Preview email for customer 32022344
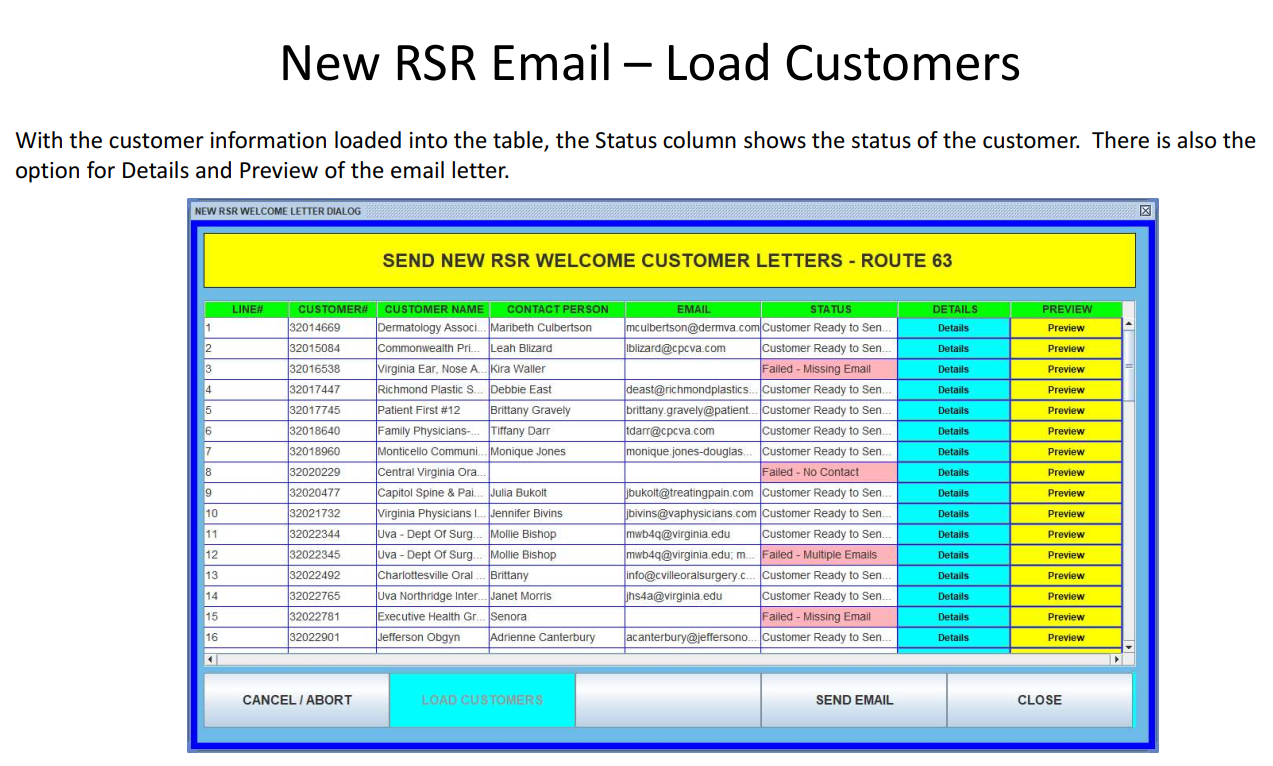 point(1066,534)
